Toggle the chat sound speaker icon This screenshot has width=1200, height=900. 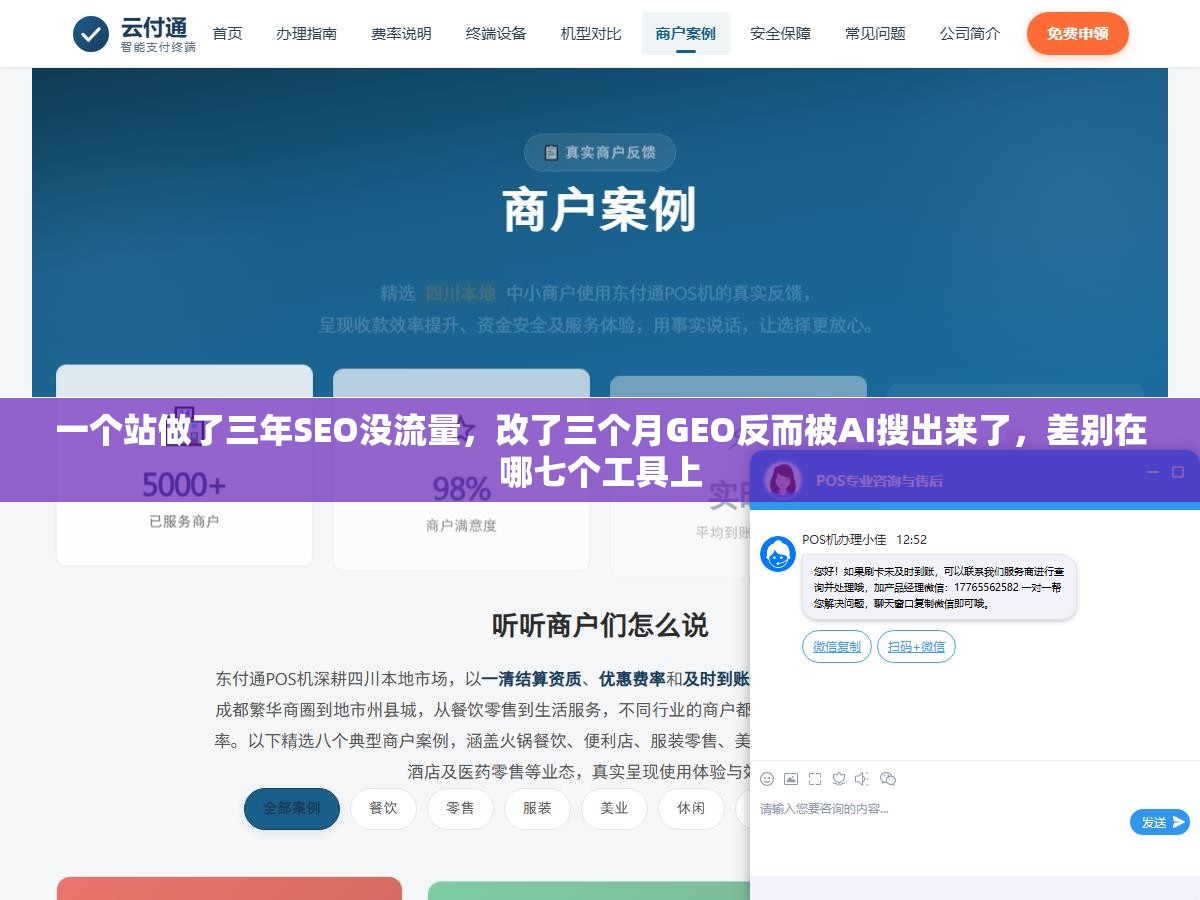tap(862, 779)
